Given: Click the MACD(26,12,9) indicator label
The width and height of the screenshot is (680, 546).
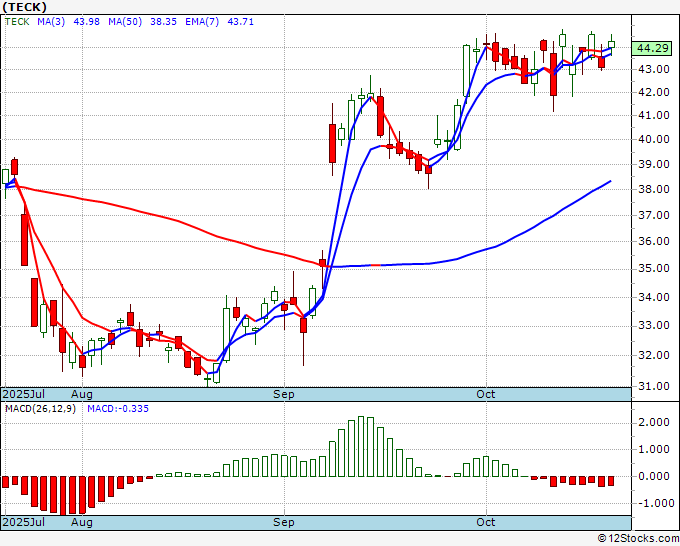Looking at the screenshot, I should coord(40,409).
